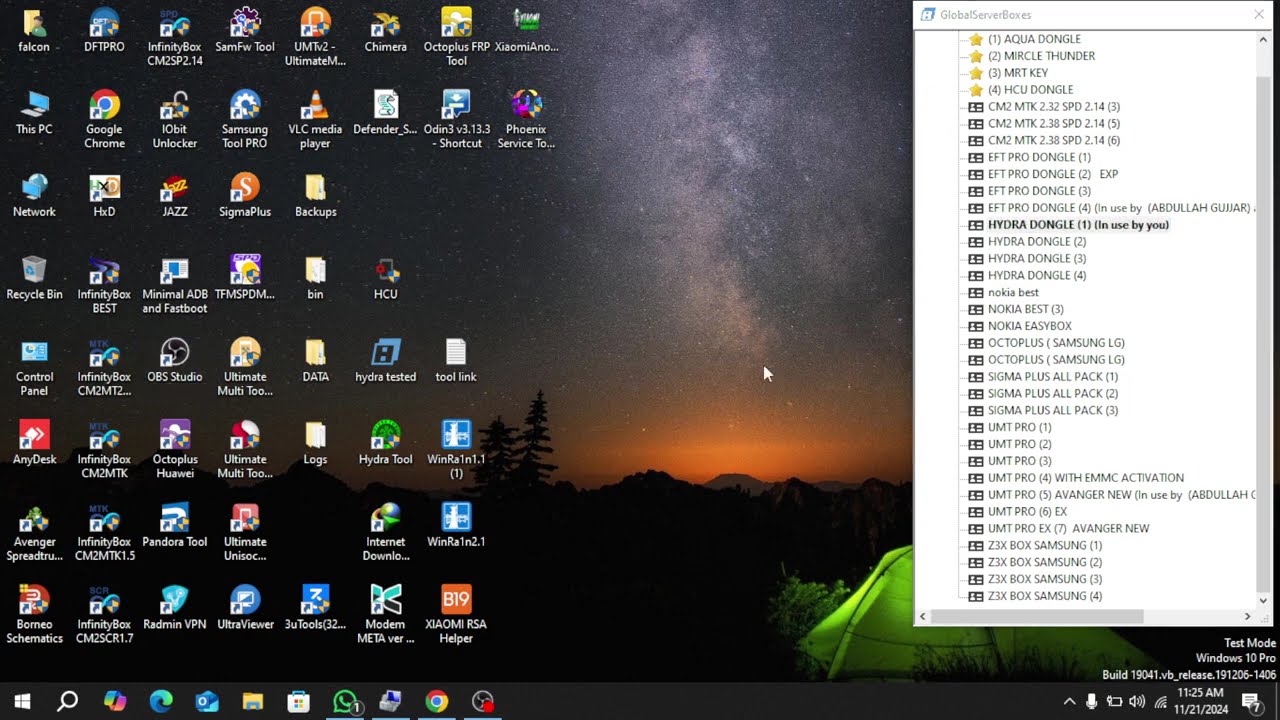Launch the Chimera desktop icon
The image size is (1280, 720).
(386, 31)
